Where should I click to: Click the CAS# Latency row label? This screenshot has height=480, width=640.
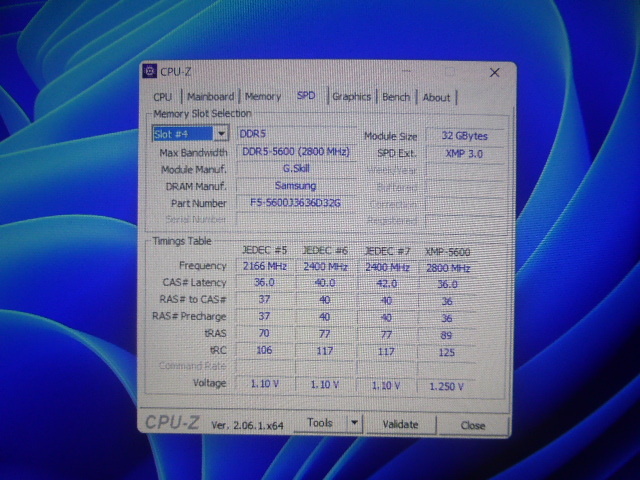[x=194, y=282]
